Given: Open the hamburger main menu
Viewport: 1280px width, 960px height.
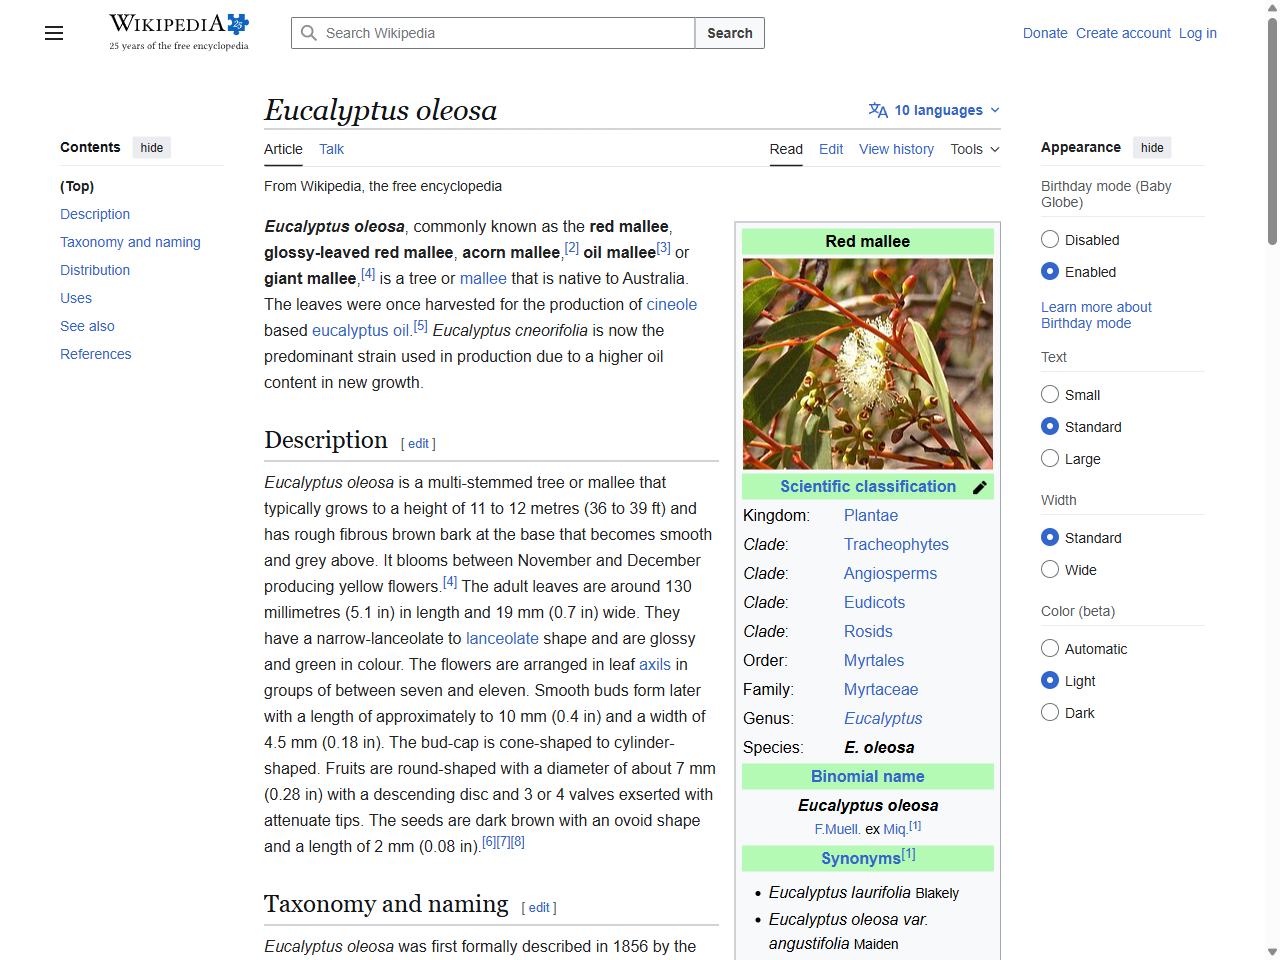Looking at the screenshot, I should pyautogui.click(x=53, y=33).
